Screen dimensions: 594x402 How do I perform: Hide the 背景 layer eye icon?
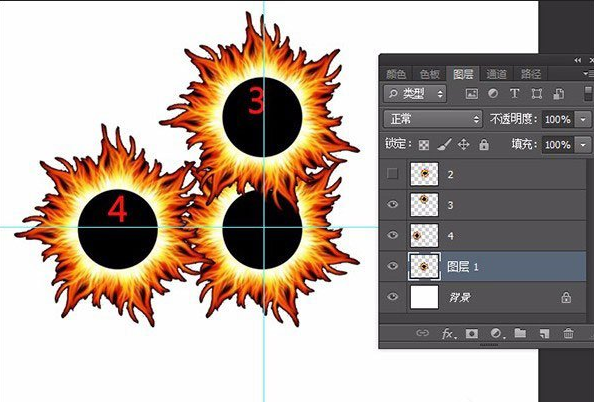tap(392, 297)
